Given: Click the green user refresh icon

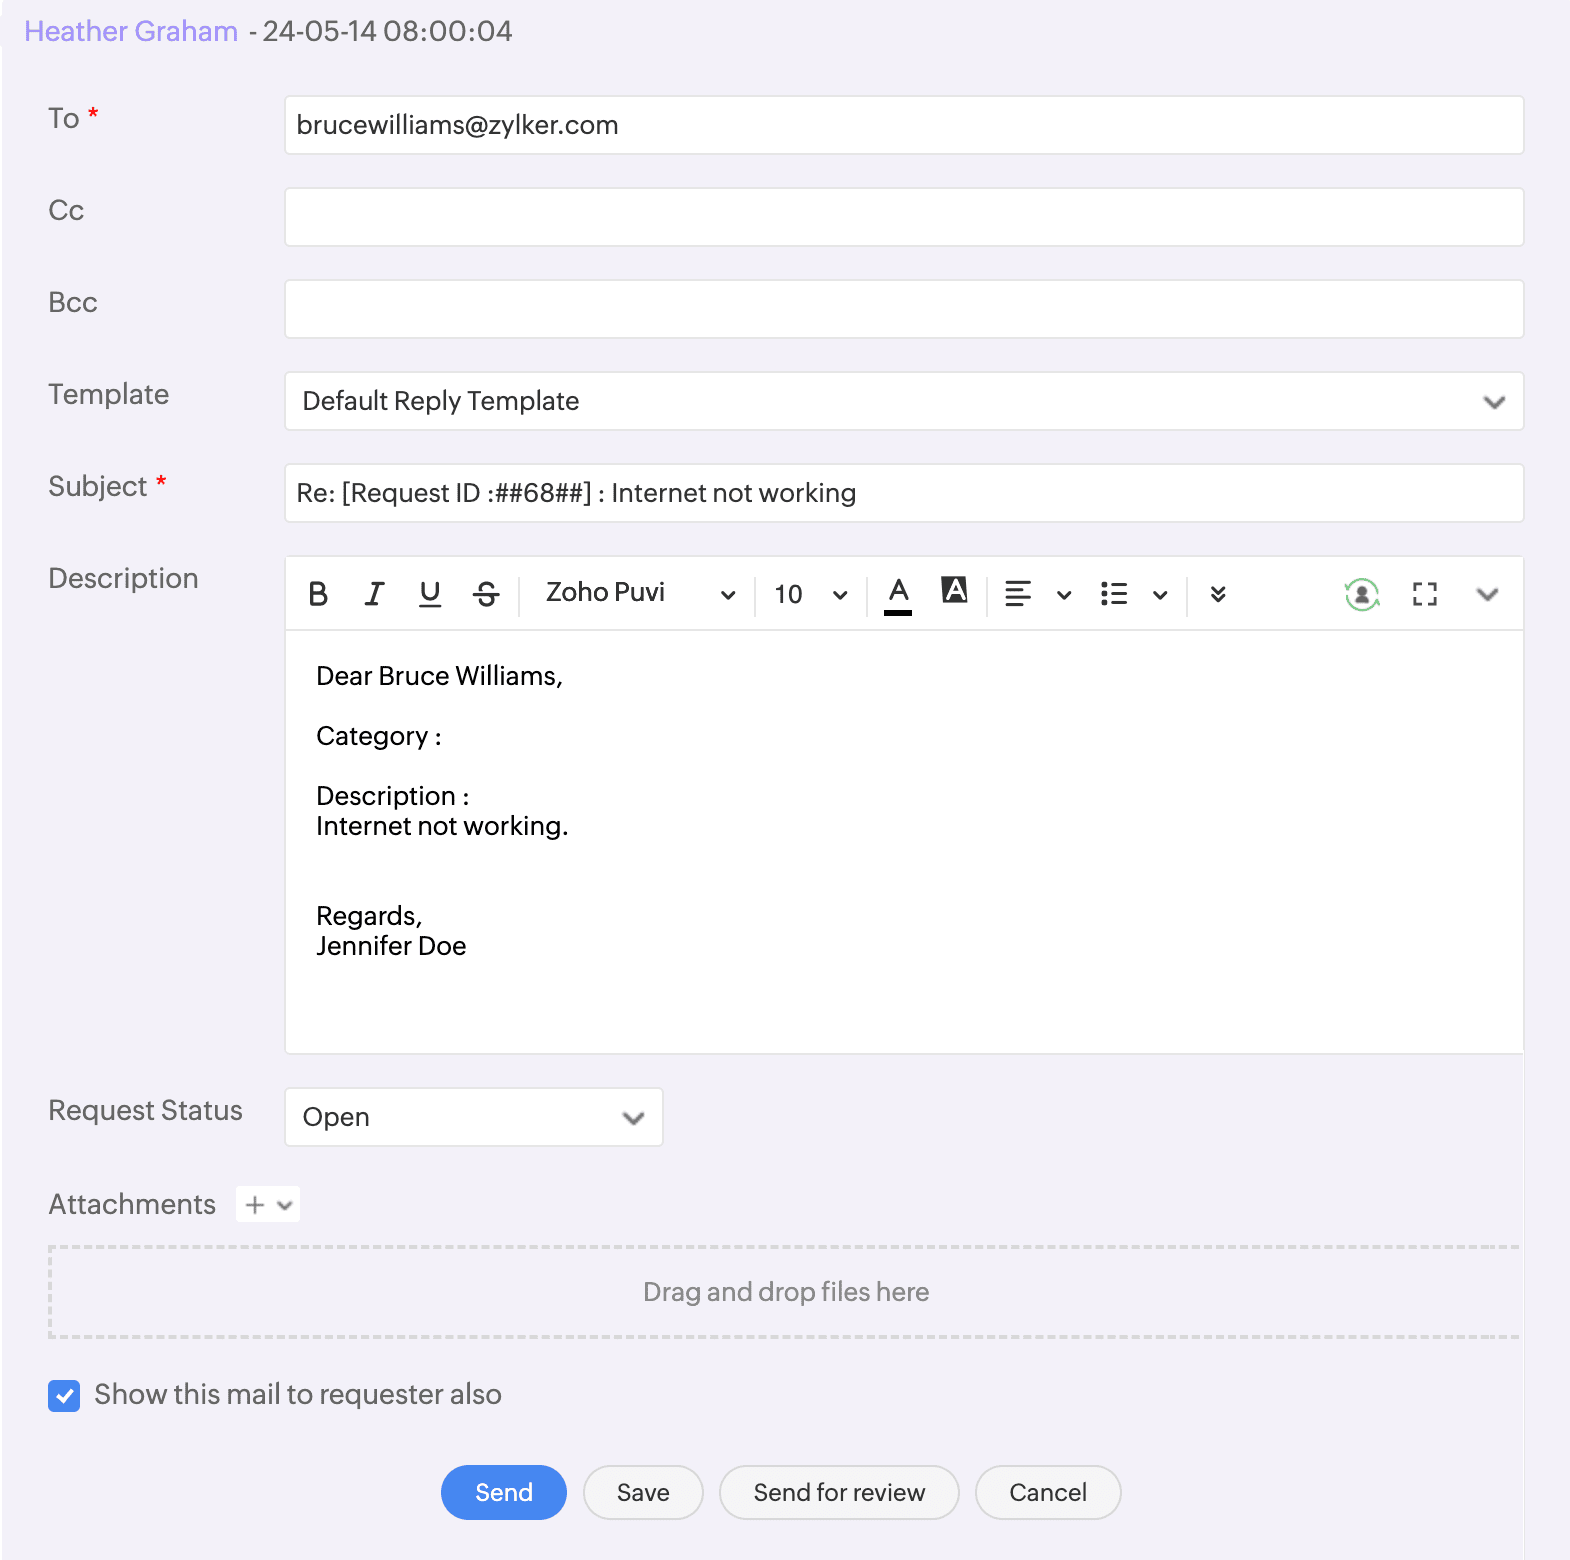Looking at the screenshot, I should click(x=1361, y=594).
